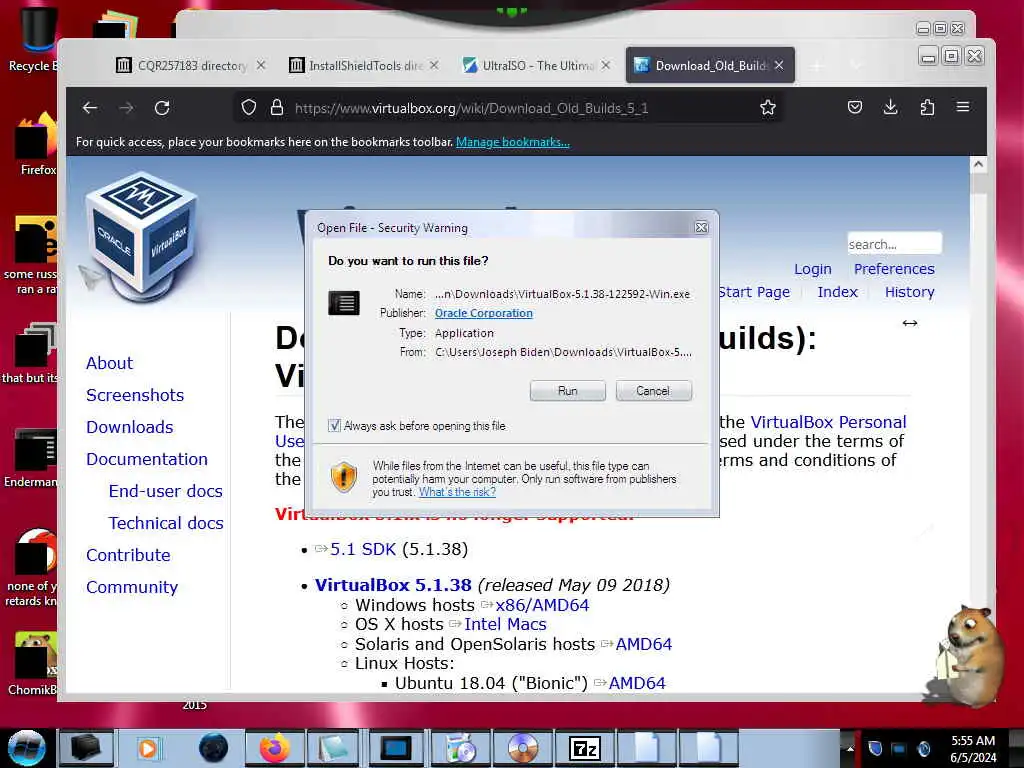Image resolution: width=1024 pixels, height=768 pixels.
Task: Open the History link
Action: tap(909, 292)
